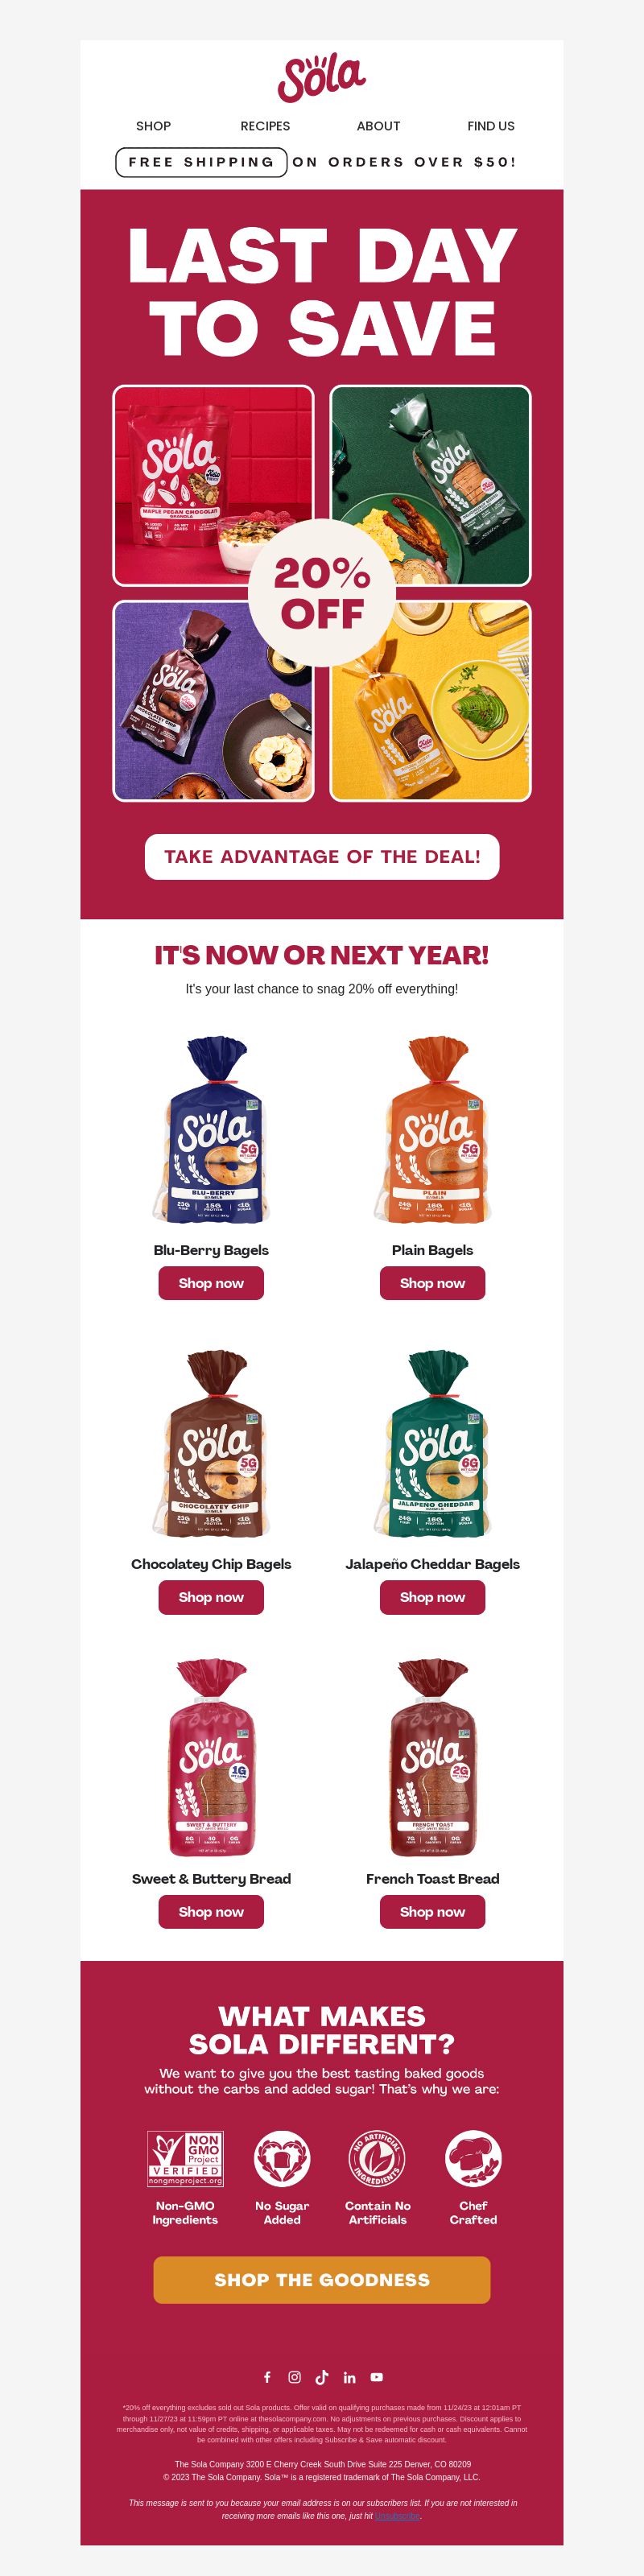Click the Sola logo at top
Image resolution: width=644 pixels, height=2576 pixels.
click(322, 78)
